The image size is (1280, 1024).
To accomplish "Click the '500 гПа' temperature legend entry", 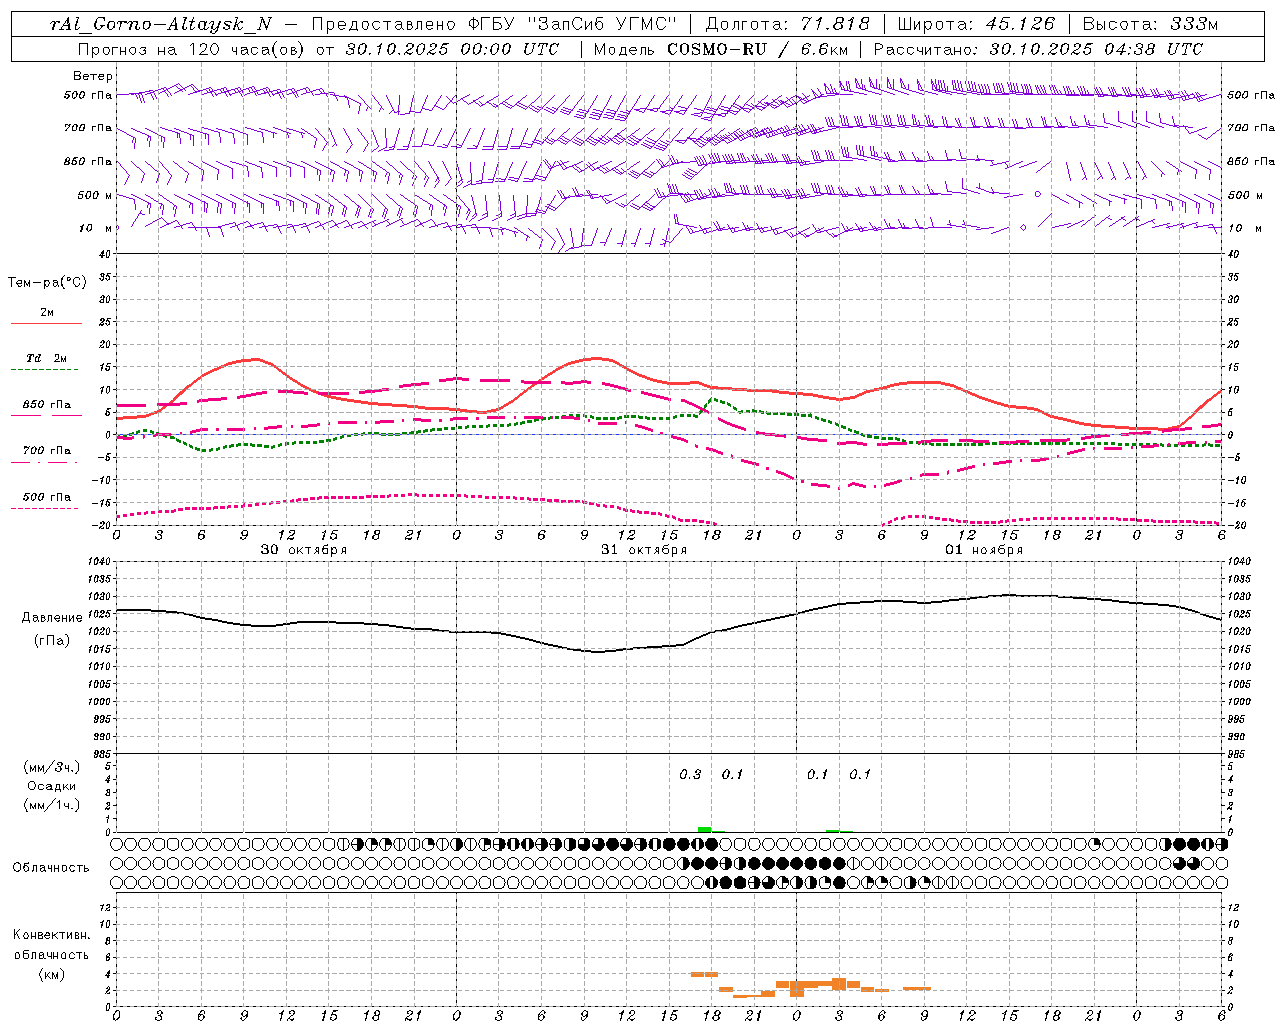I will 47,497.
